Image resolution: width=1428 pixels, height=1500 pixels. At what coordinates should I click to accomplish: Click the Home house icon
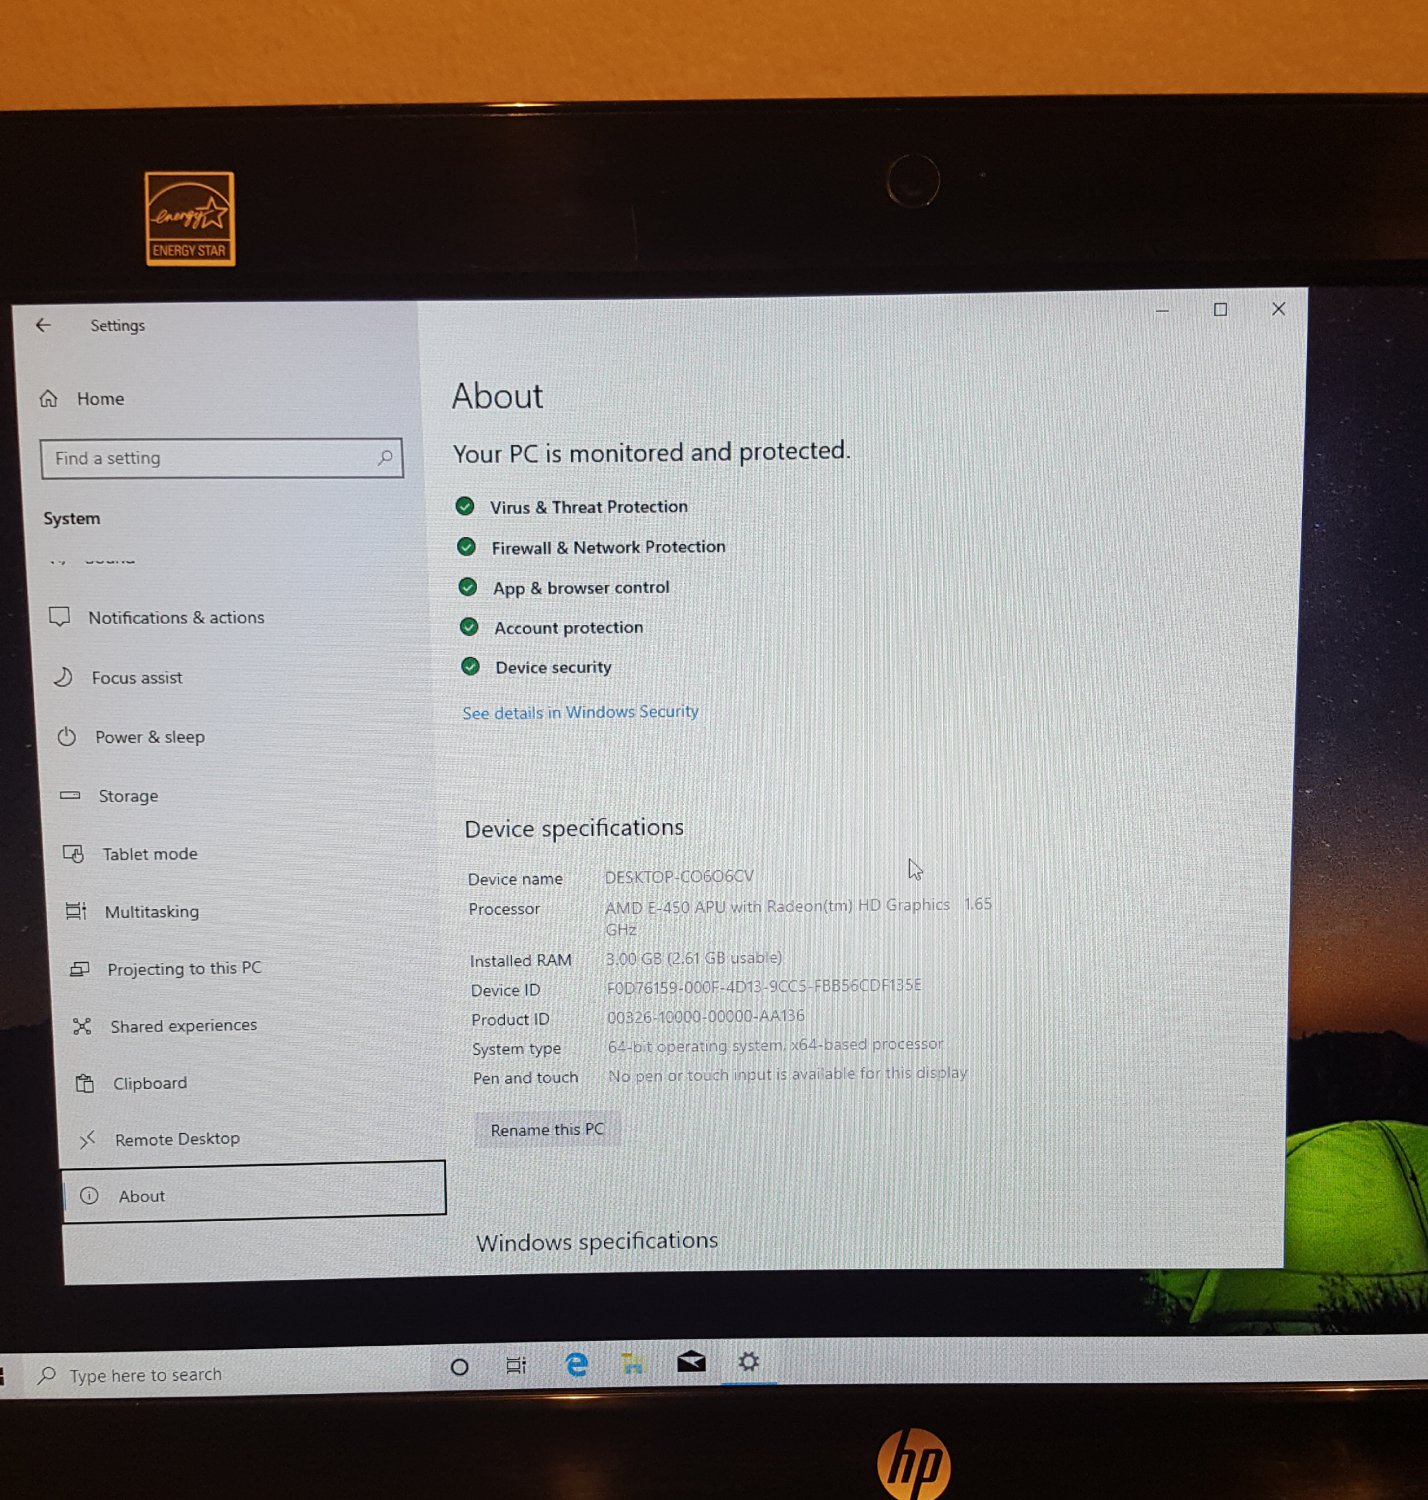pyautogui.click(x=49, y=398)
